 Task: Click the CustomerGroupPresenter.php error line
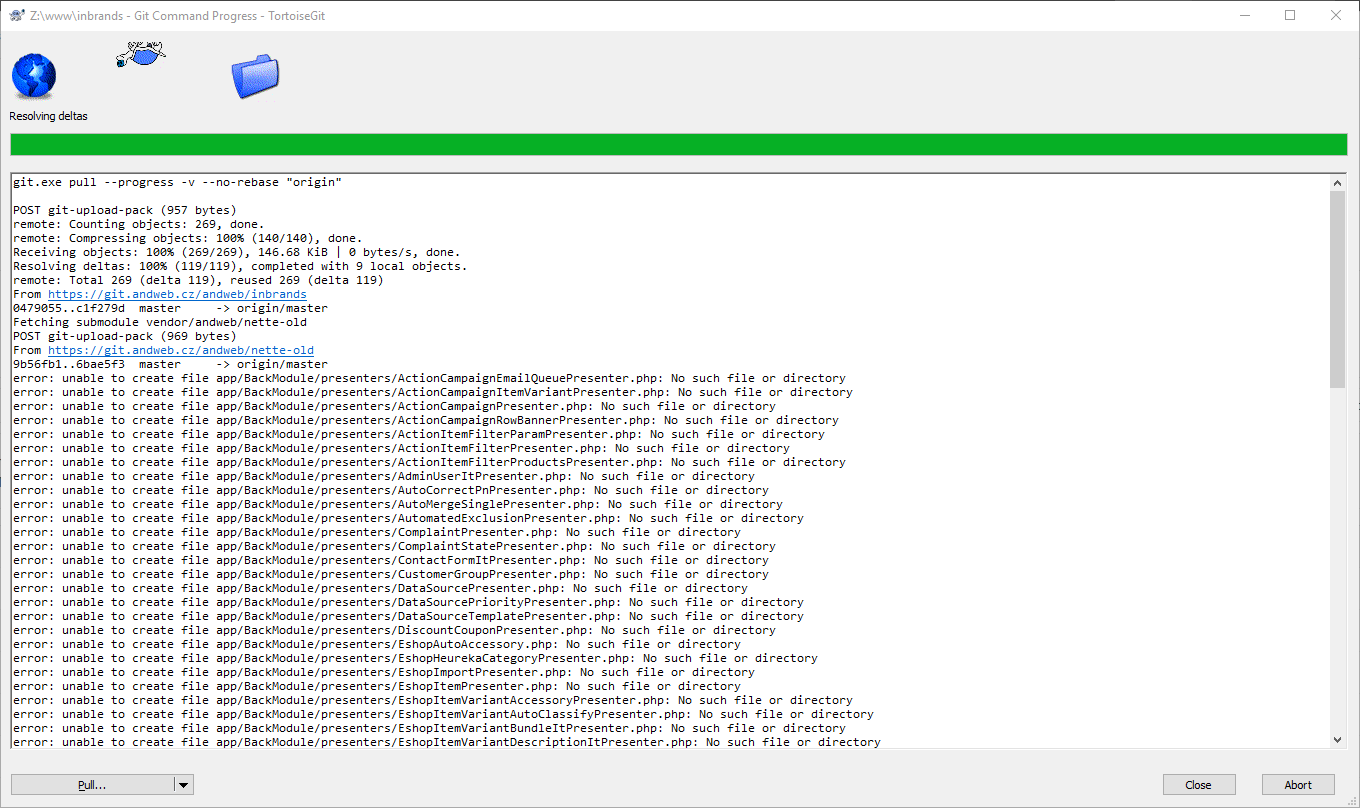[x=391, y=575]
